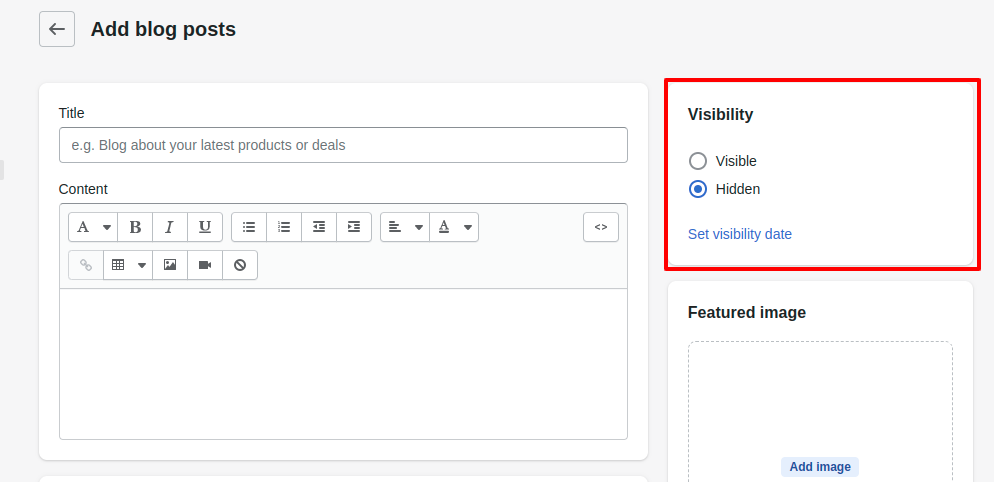
Task: Select the Hidden radio option
Action: tap(698, 189)
